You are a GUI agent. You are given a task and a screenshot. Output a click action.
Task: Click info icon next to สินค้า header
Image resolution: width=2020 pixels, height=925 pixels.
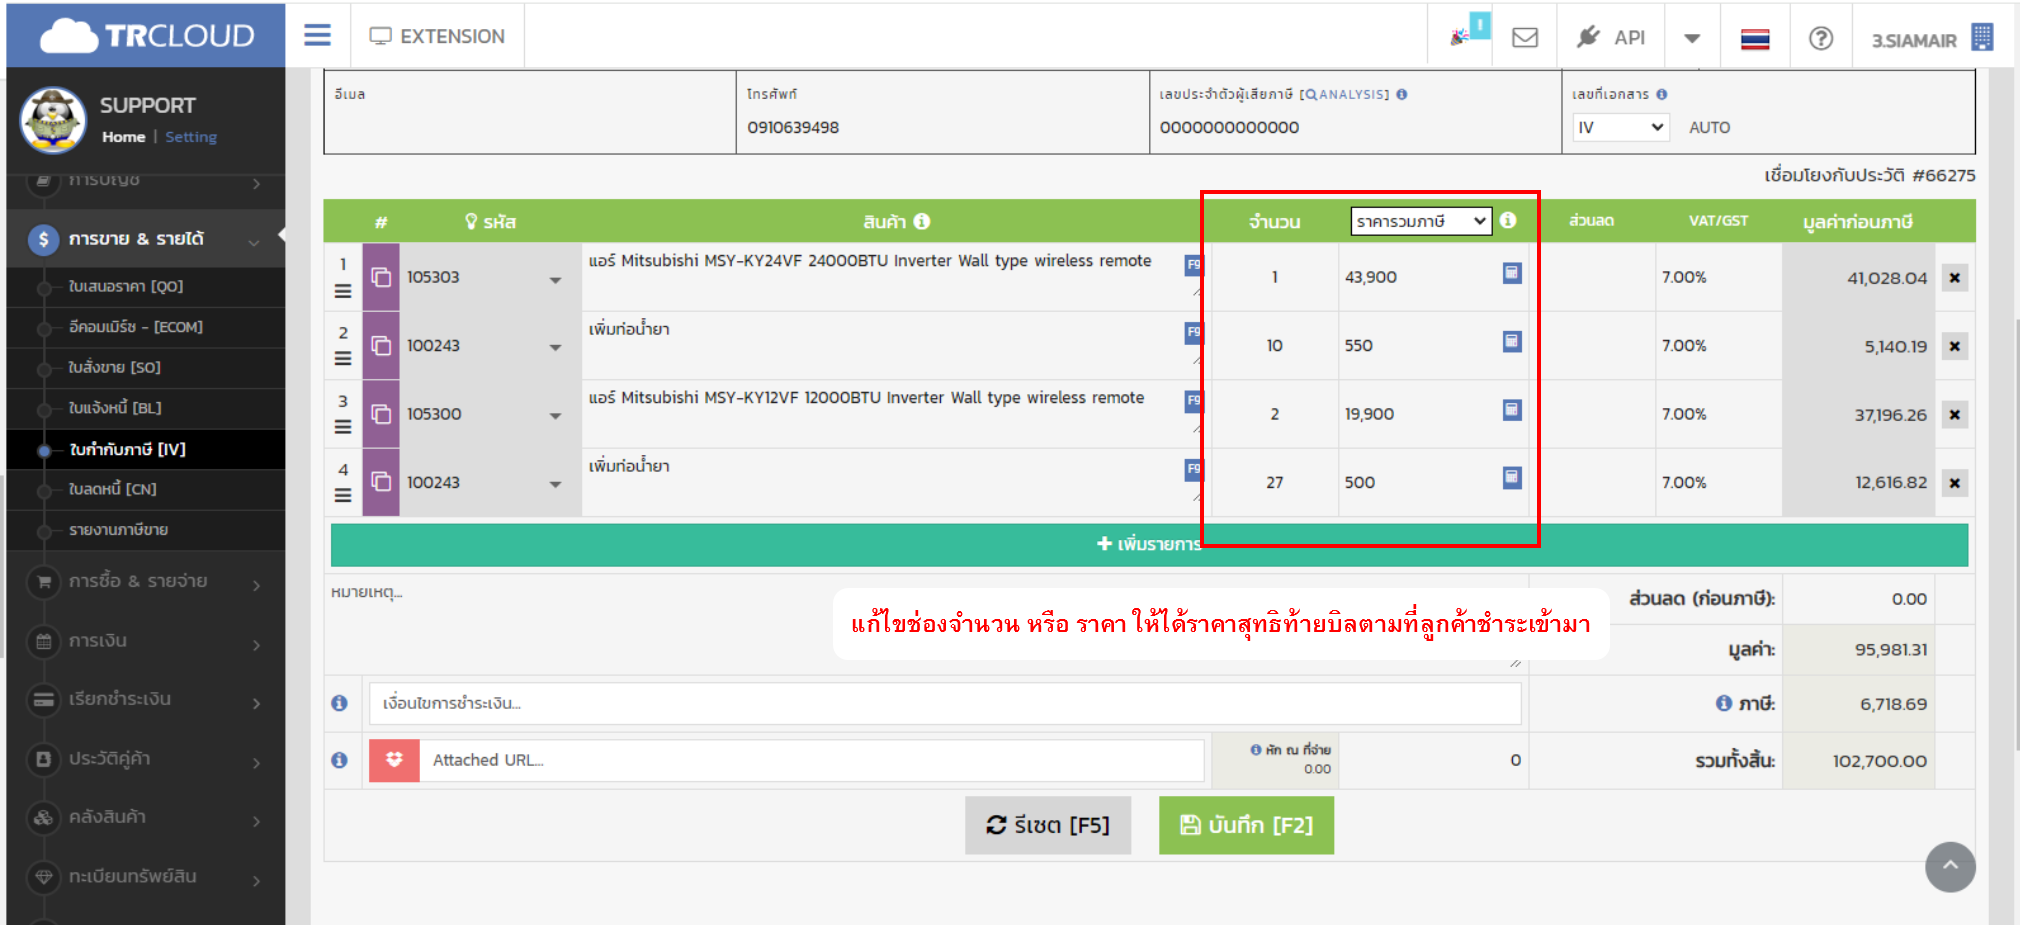click(922, 221)
